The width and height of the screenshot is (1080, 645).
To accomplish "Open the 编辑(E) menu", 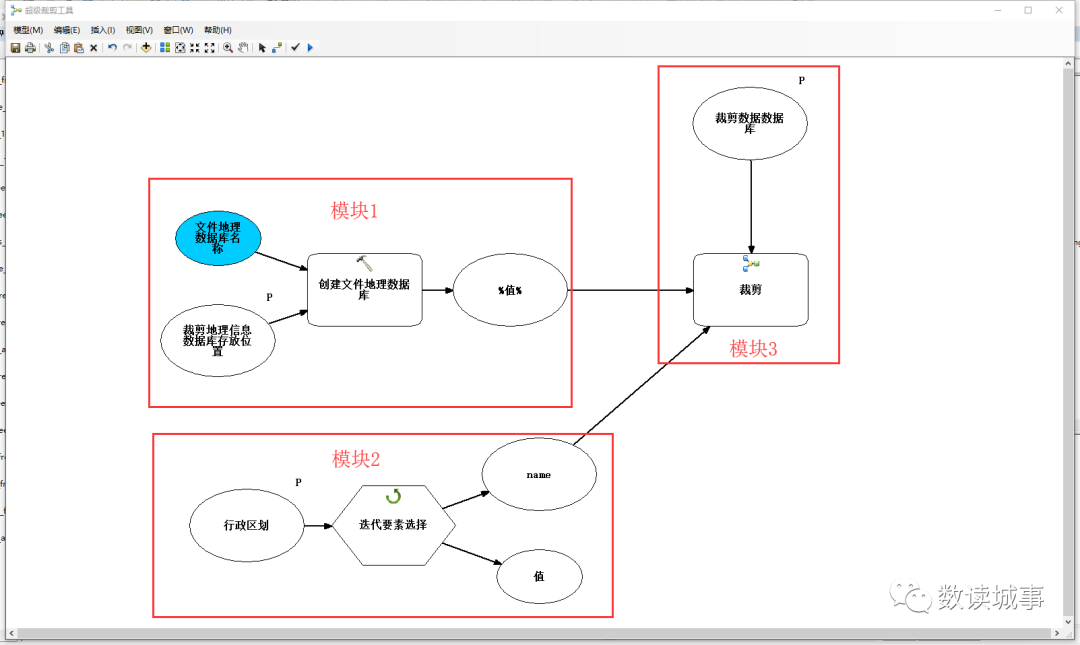I will (67, 30).
